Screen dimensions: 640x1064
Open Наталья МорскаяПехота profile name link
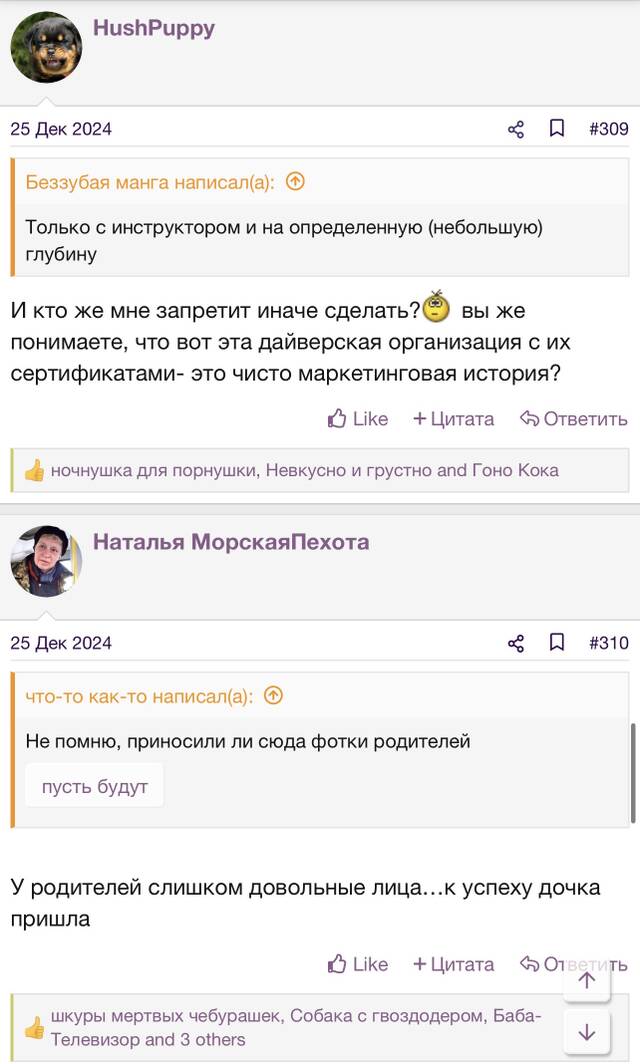pyautogui.click(x=231, y=542)
